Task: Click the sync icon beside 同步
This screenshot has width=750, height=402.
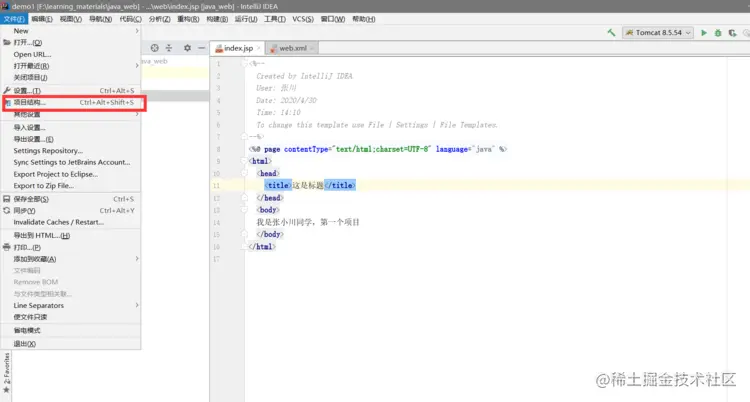Action: coord(7,211)
